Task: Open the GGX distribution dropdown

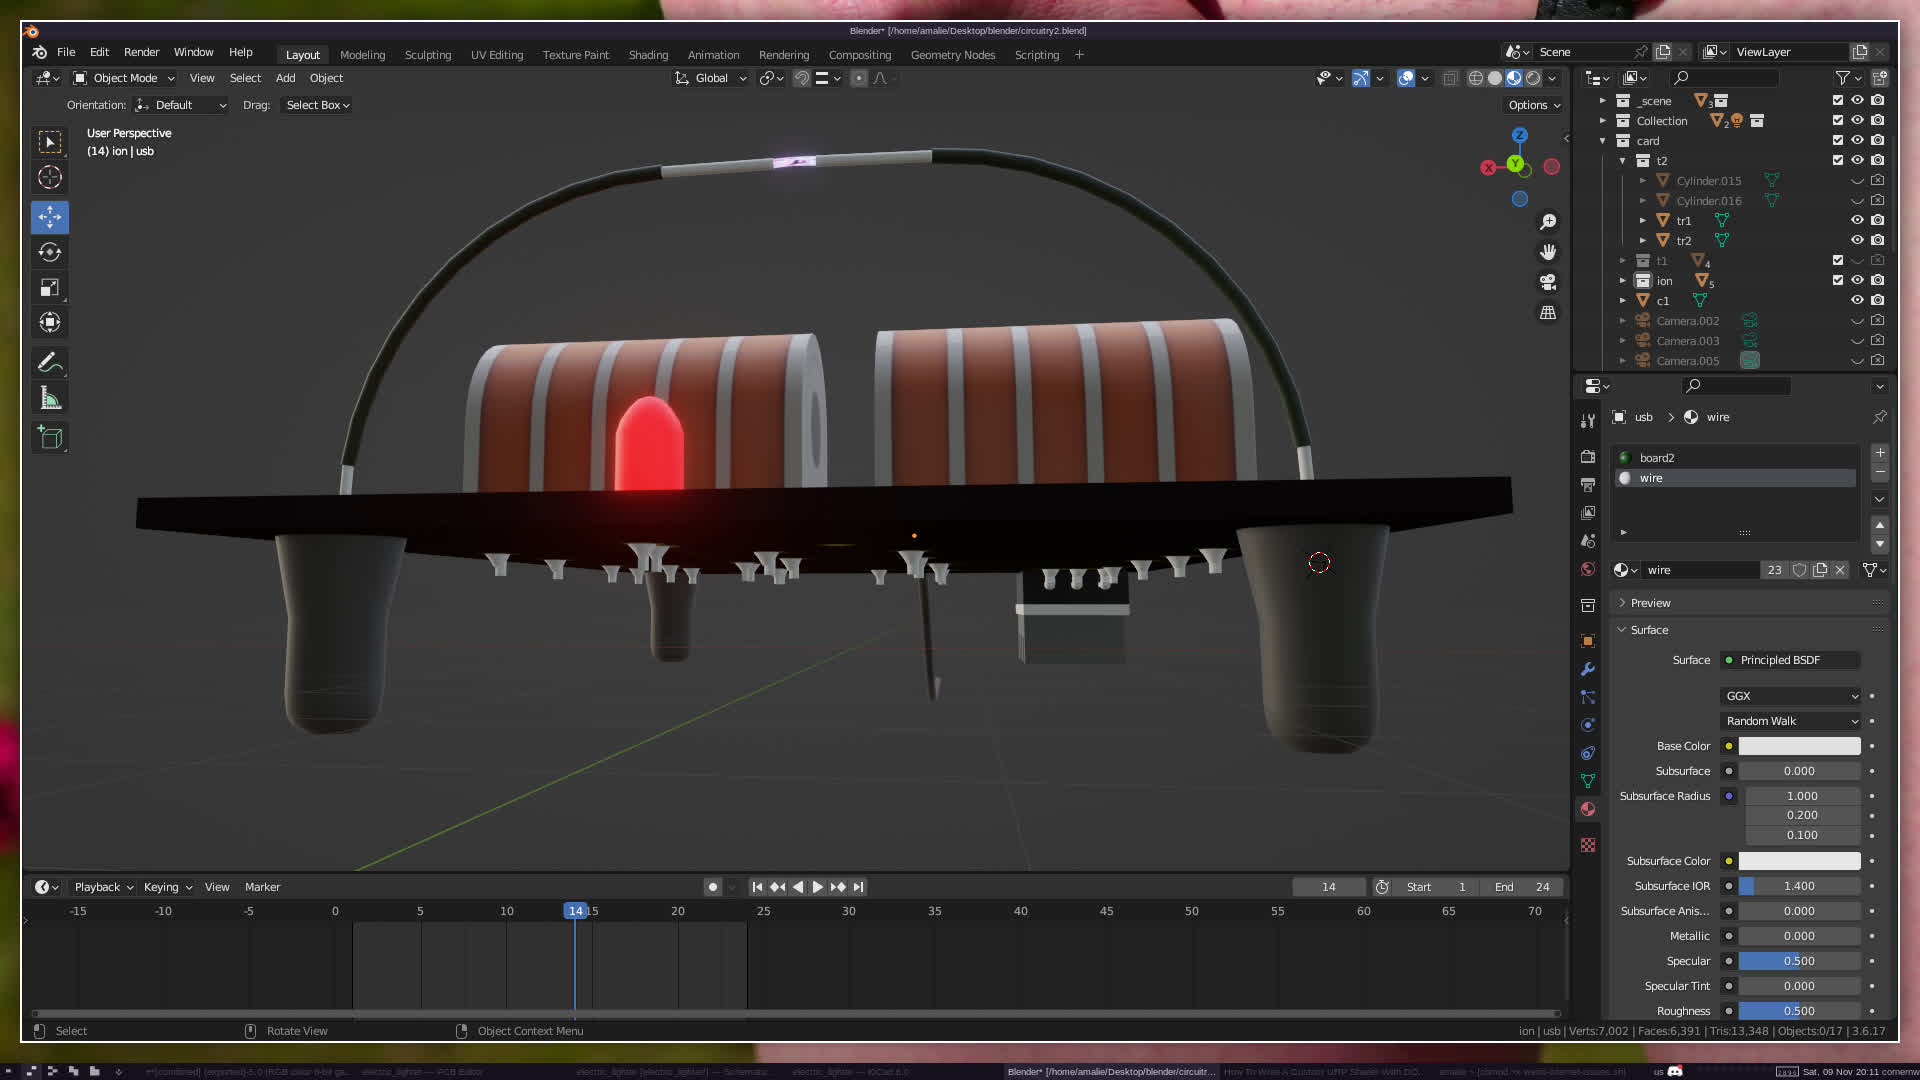Action: (x=1790, y=696)
